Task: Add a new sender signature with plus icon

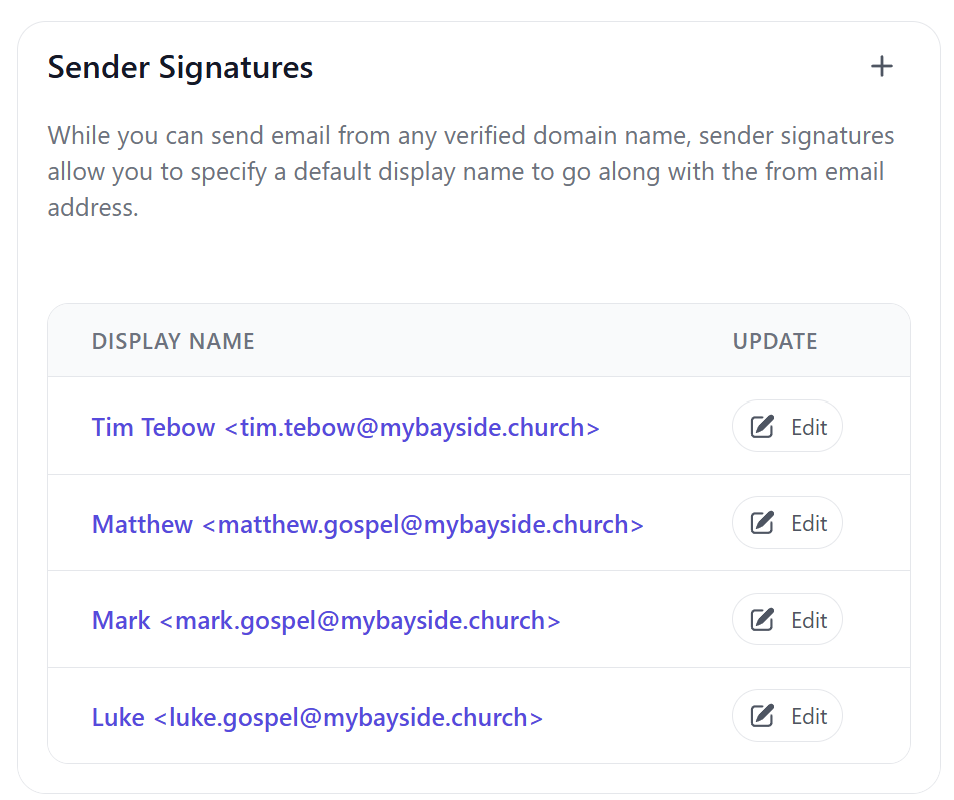Action: (881, 67)
